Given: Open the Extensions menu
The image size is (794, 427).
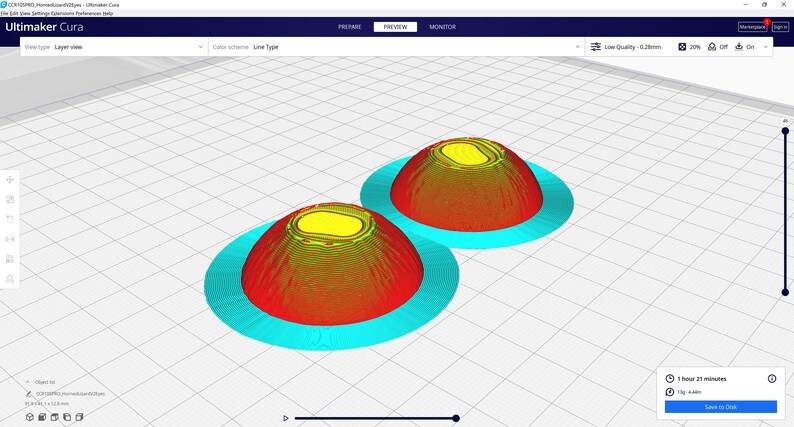Looking at the screenshot, I should [x=62, y=13].
